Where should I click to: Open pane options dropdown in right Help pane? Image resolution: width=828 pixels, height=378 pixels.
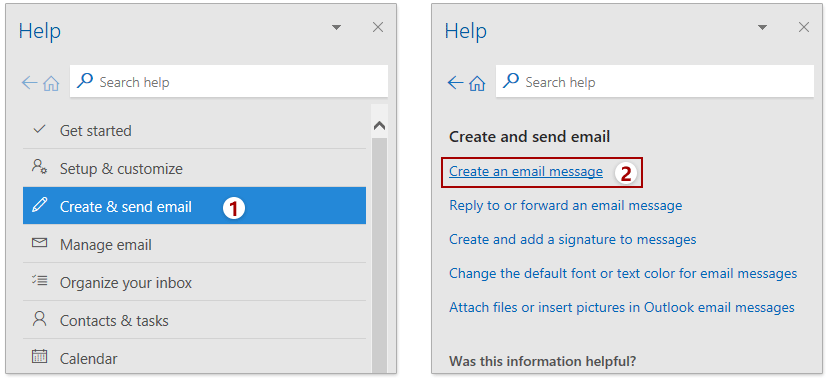pyautogui.click(x=763, y=27)
